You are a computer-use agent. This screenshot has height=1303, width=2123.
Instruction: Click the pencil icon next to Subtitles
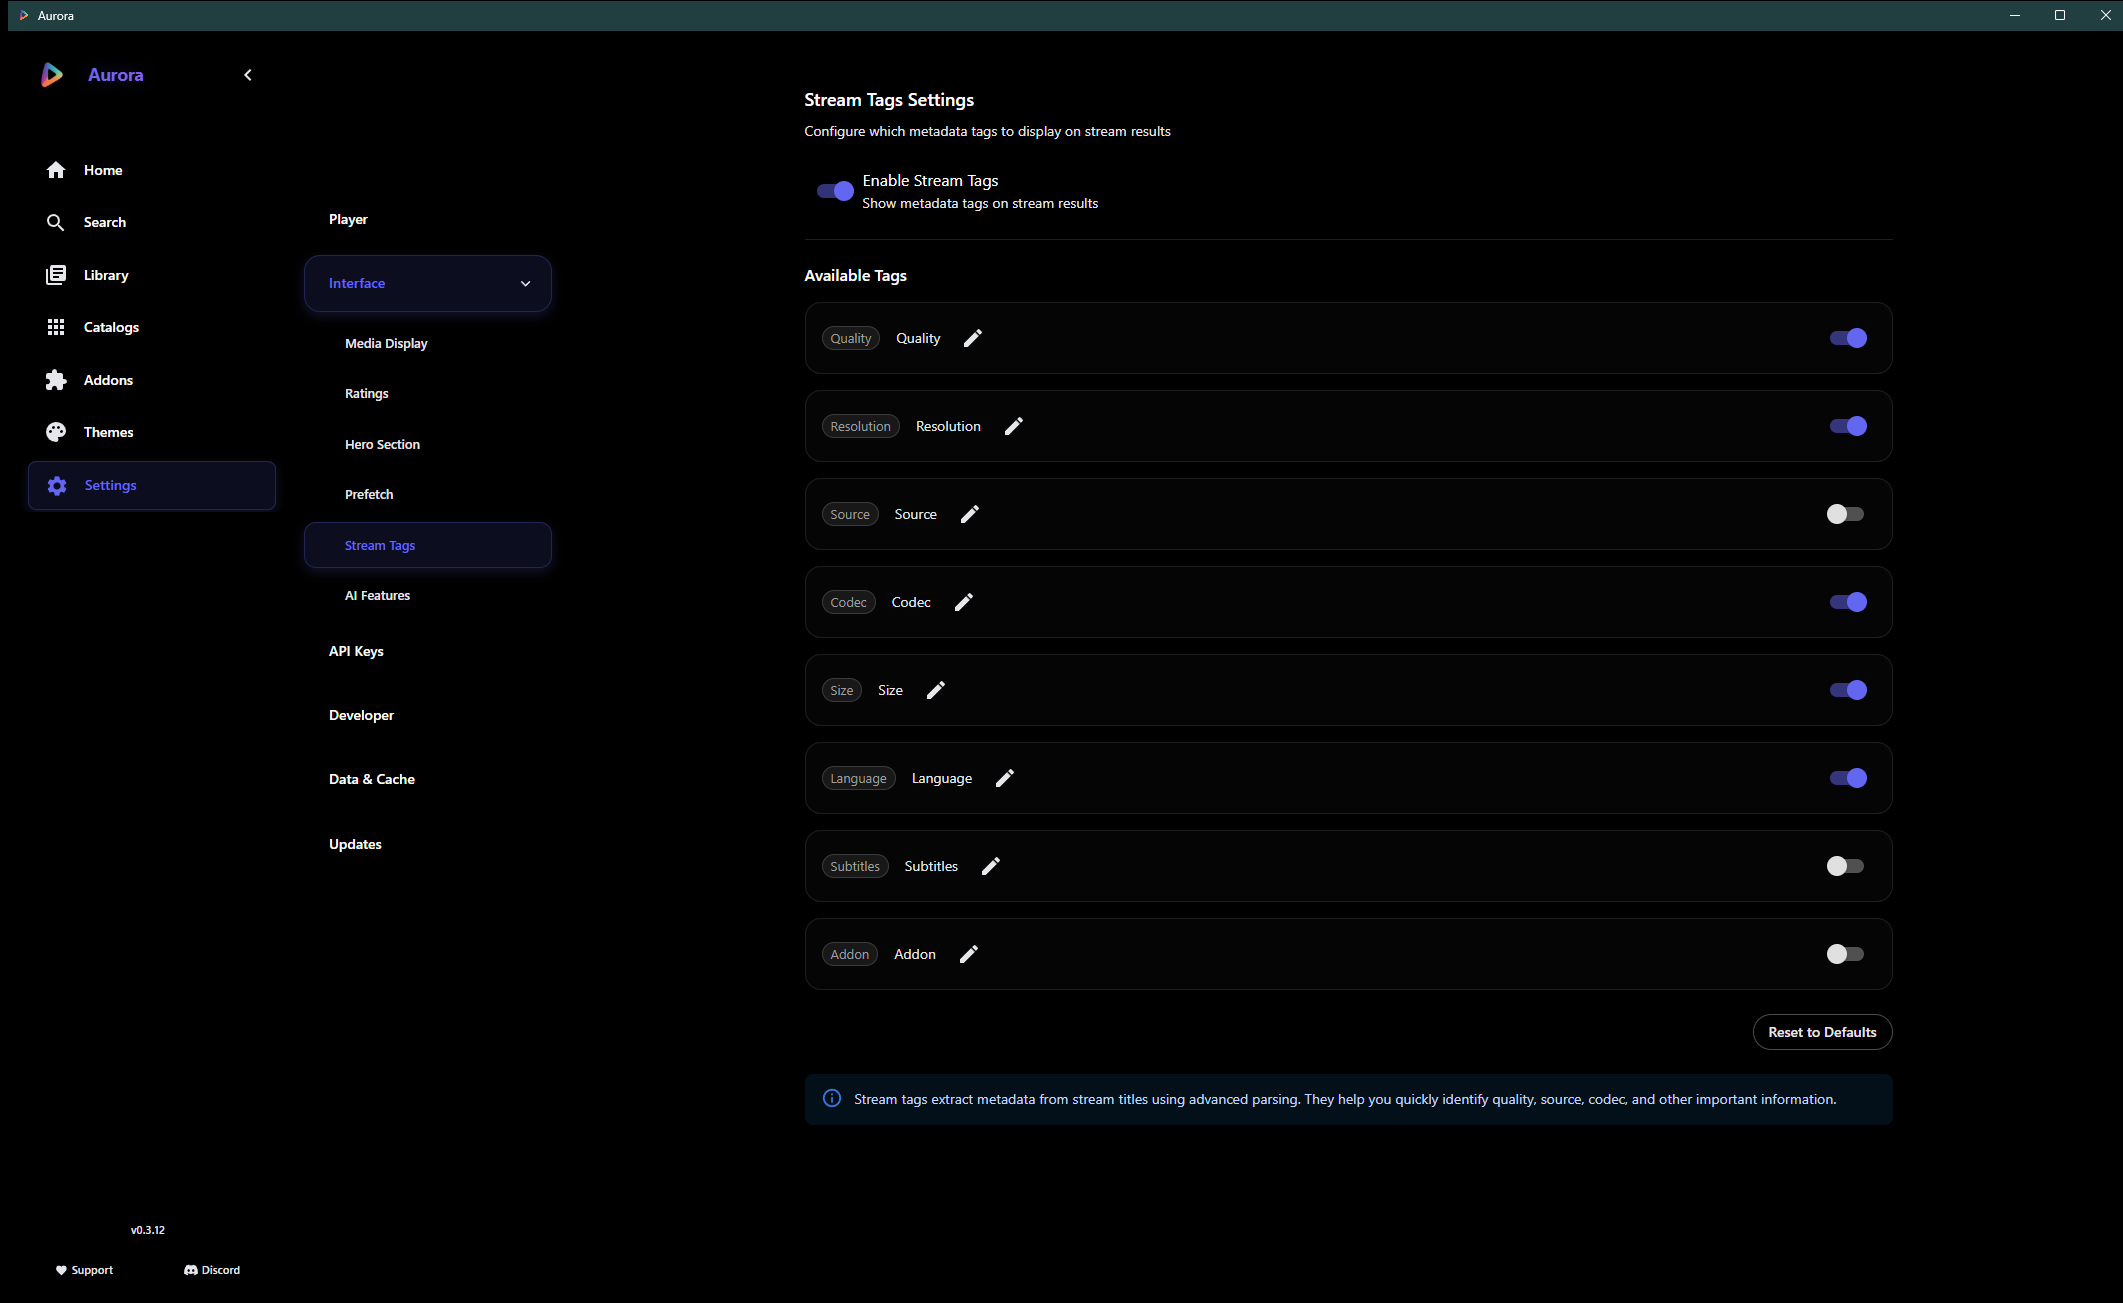point(990,866)
